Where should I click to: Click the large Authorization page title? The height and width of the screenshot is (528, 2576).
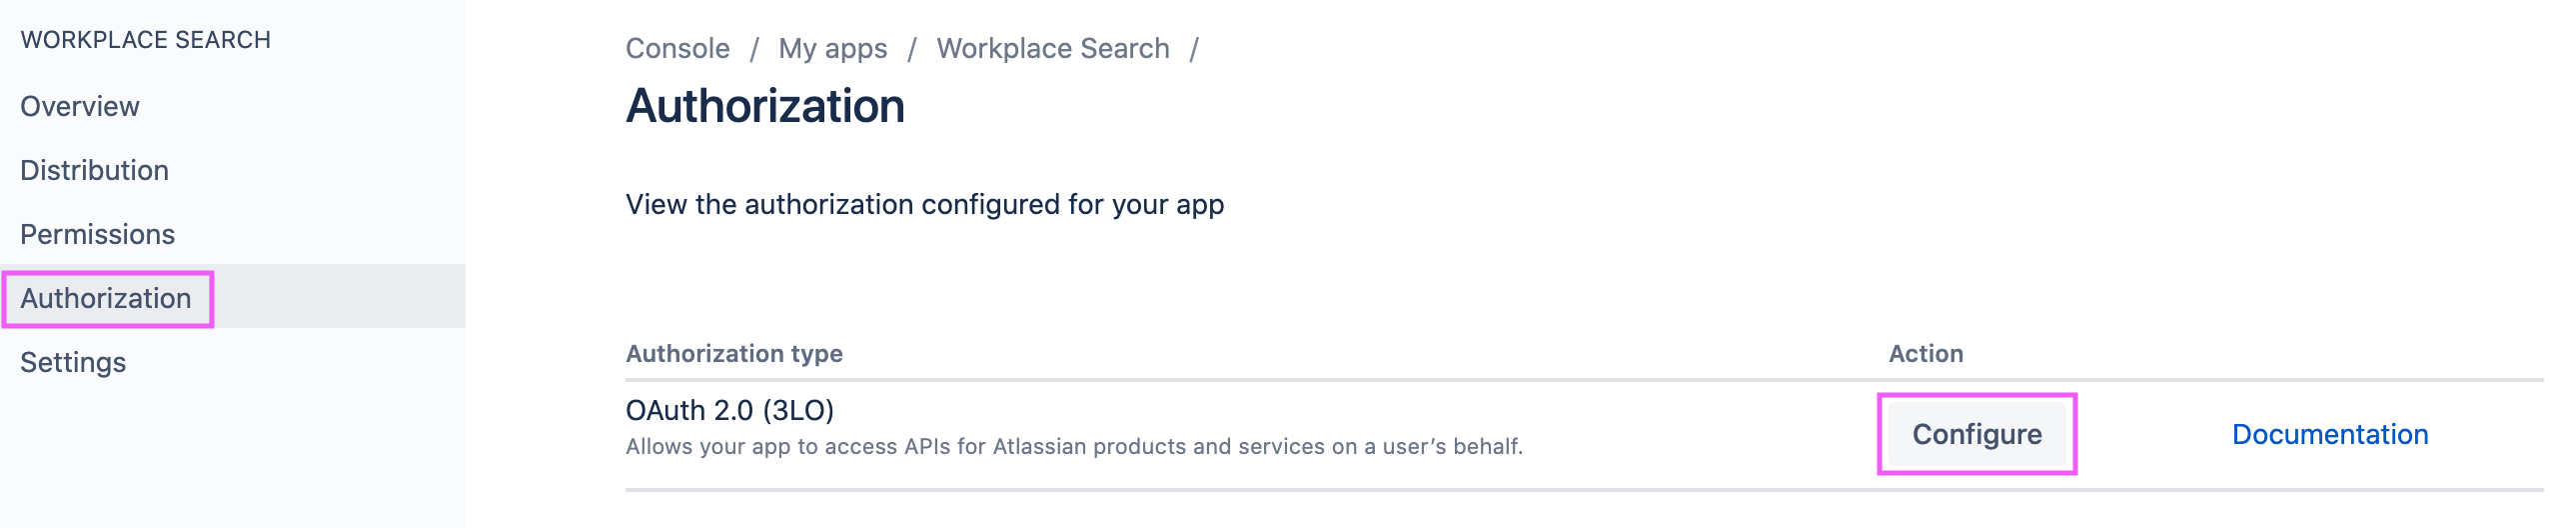coord(765,106)
